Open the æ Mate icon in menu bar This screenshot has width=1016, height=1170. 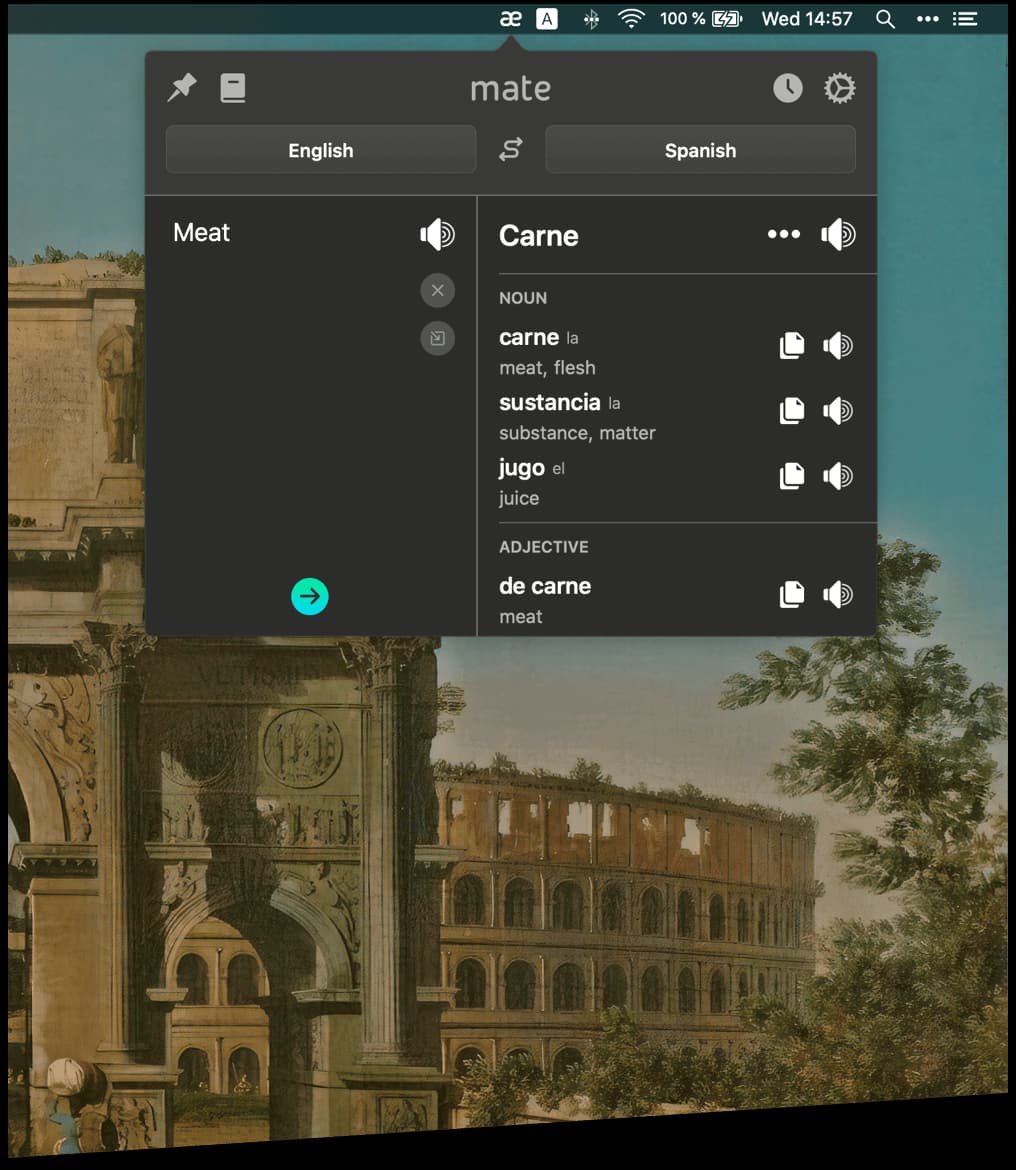pos(510,17)
